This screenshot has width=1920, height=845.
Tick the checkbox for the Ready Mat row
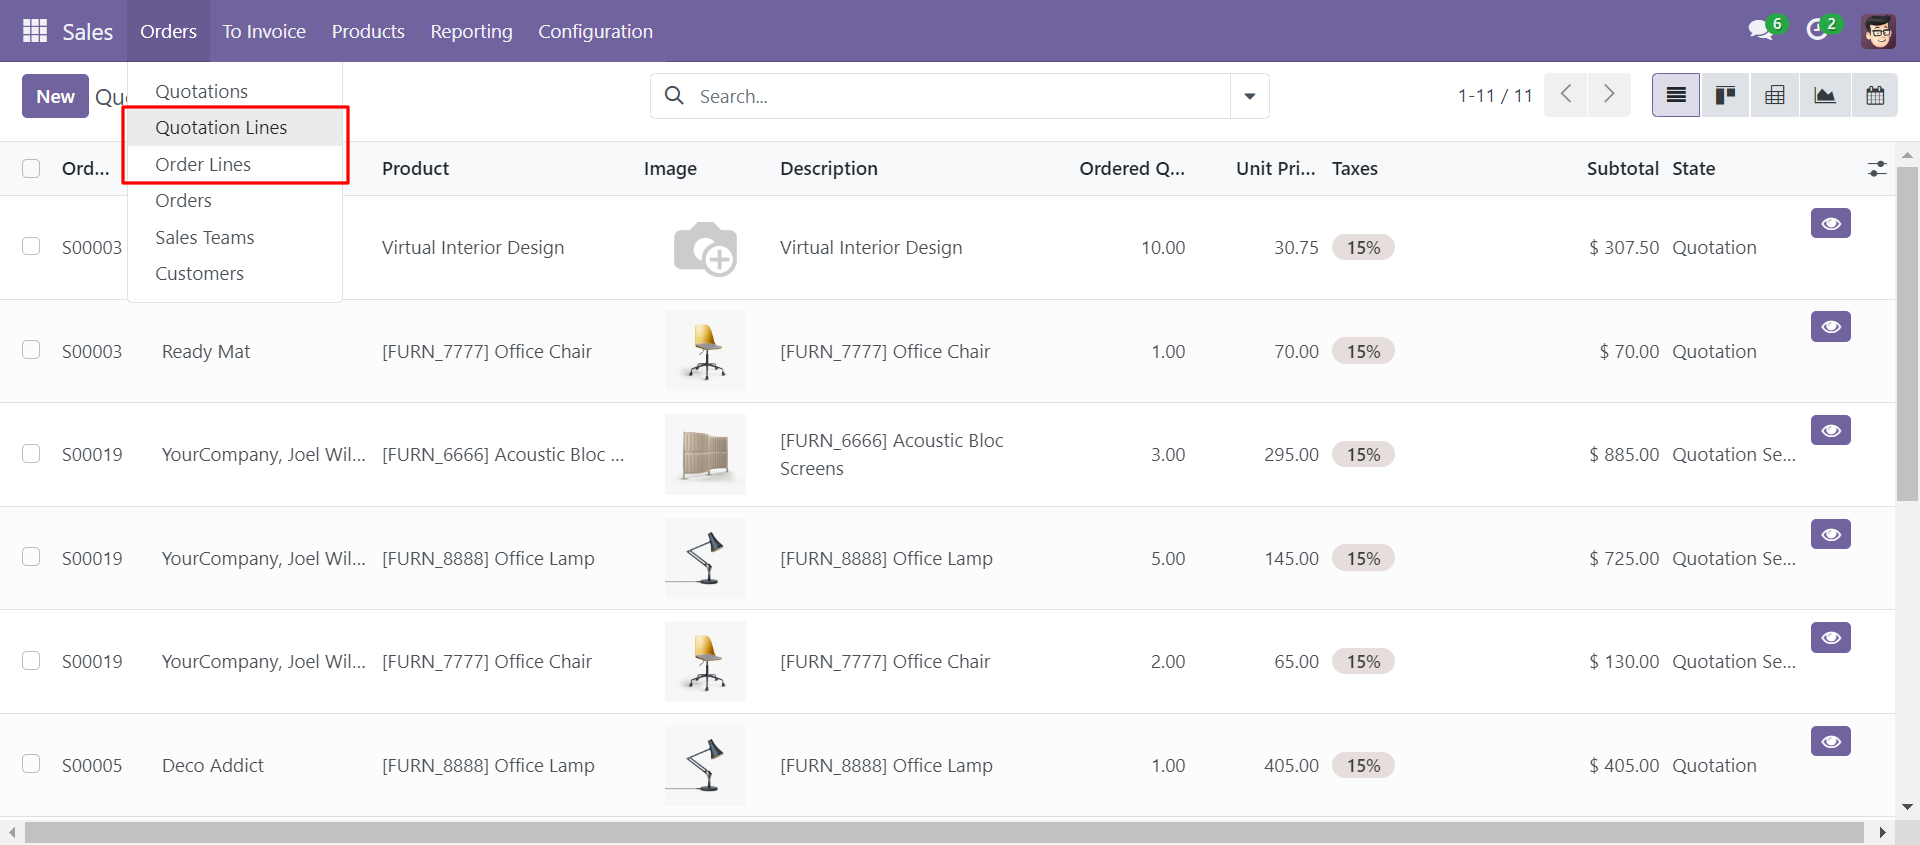point(31,350)
